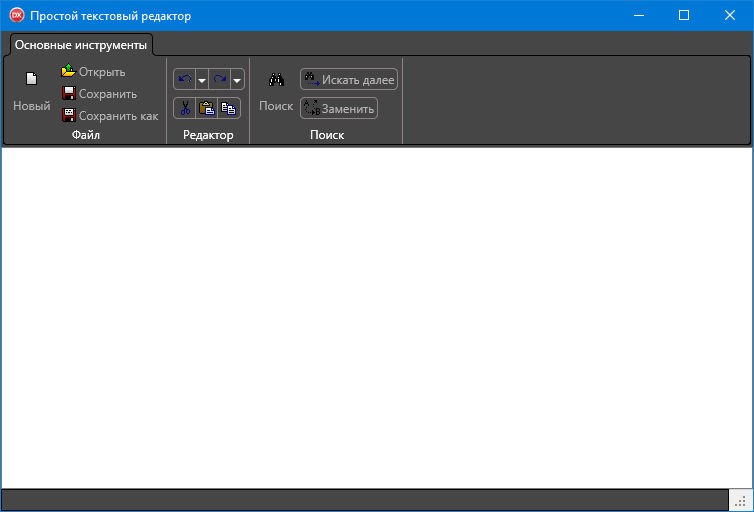Click the Искать далее button

pyautogui.click(x=349, y=79)
